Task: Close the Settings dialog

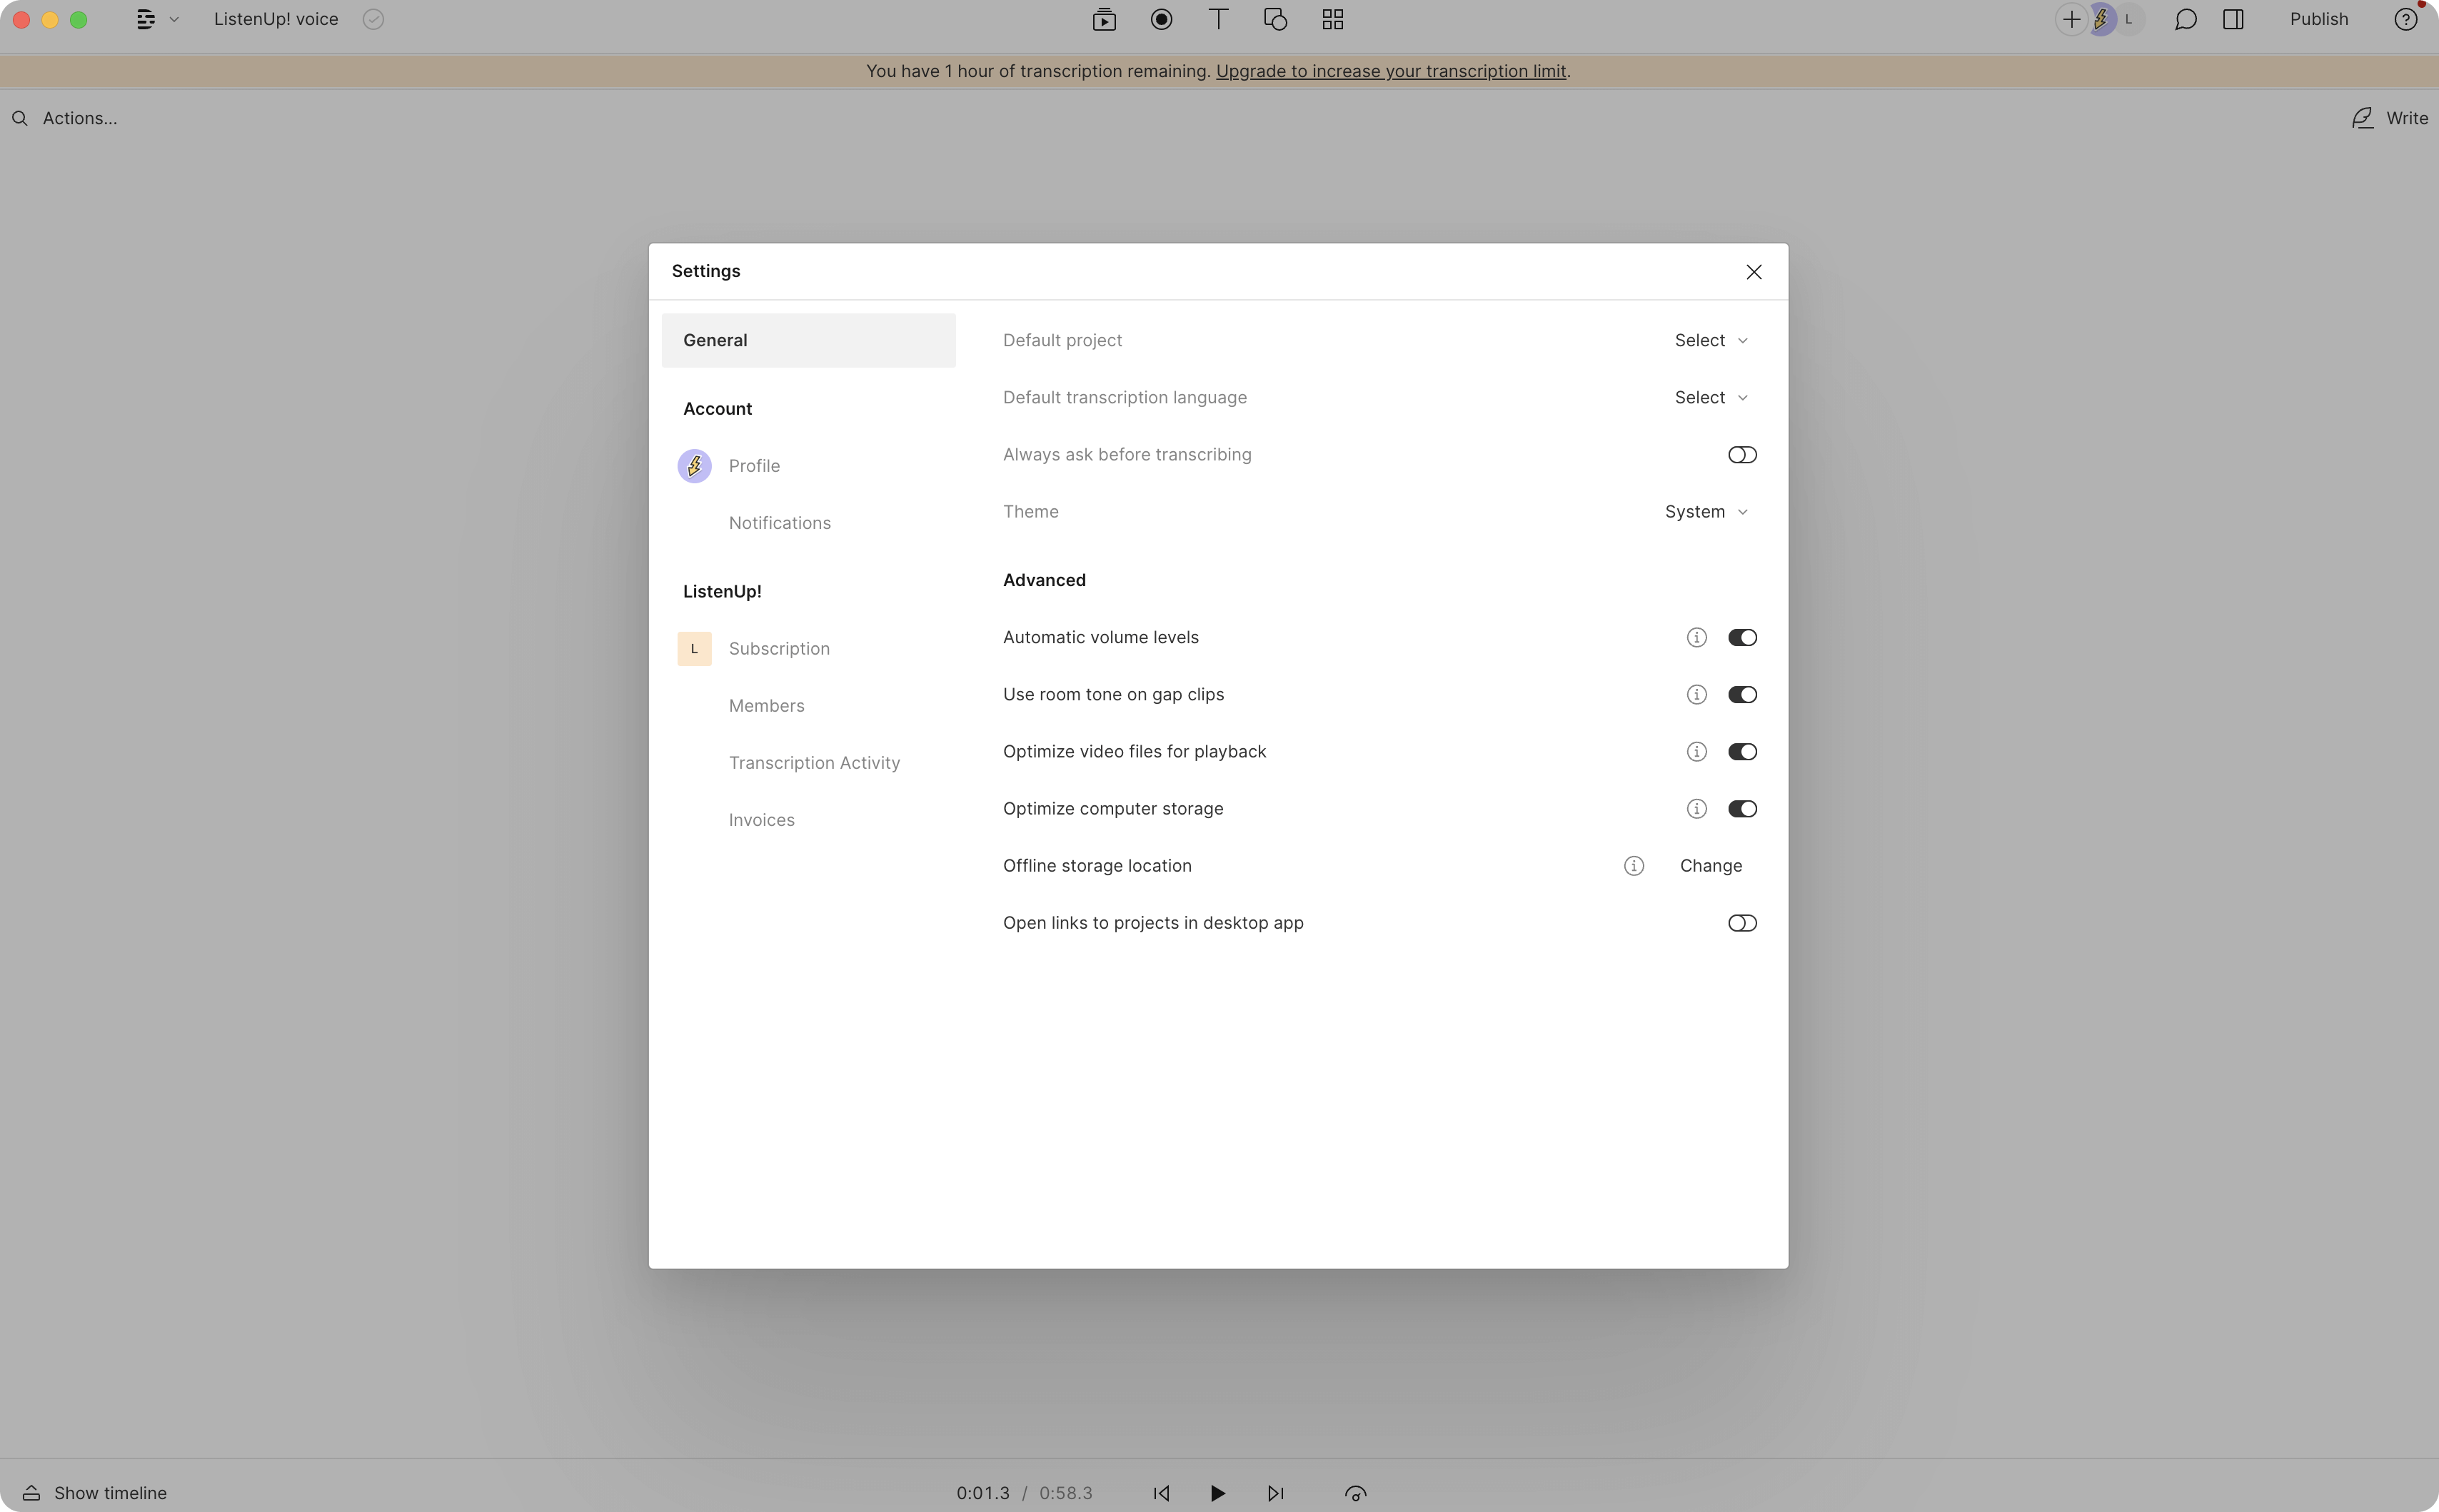Action: (1753, 272)
